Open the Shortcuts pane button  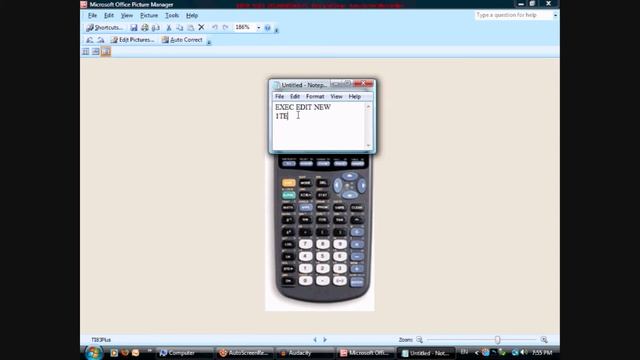point(104,27)
